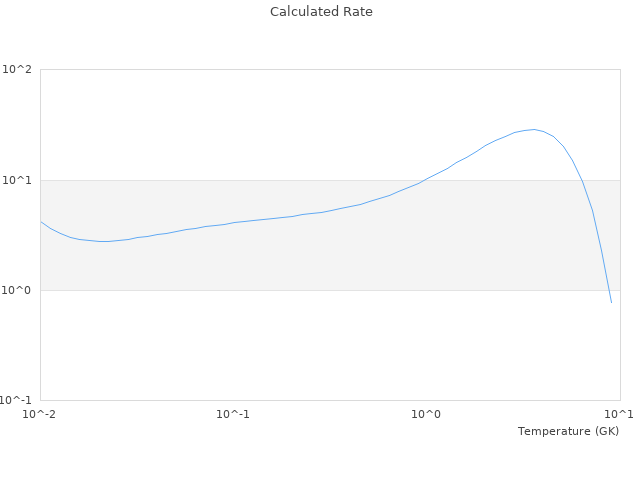
Task: Select the 10^2 y-axis tick label
Action: pos(18,70)
